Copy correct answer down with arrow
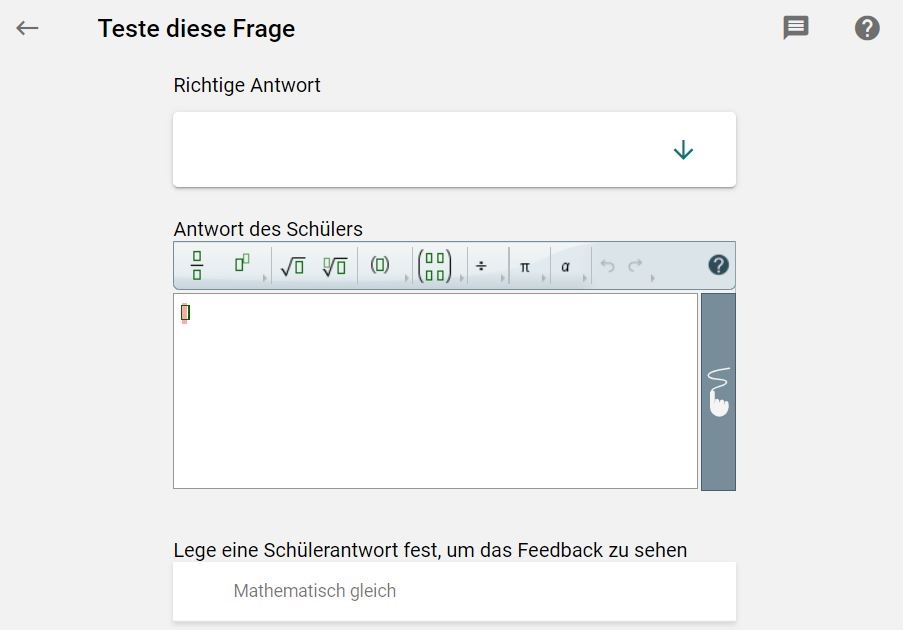Viewport: 903px width, 630px height. point(683,151)
